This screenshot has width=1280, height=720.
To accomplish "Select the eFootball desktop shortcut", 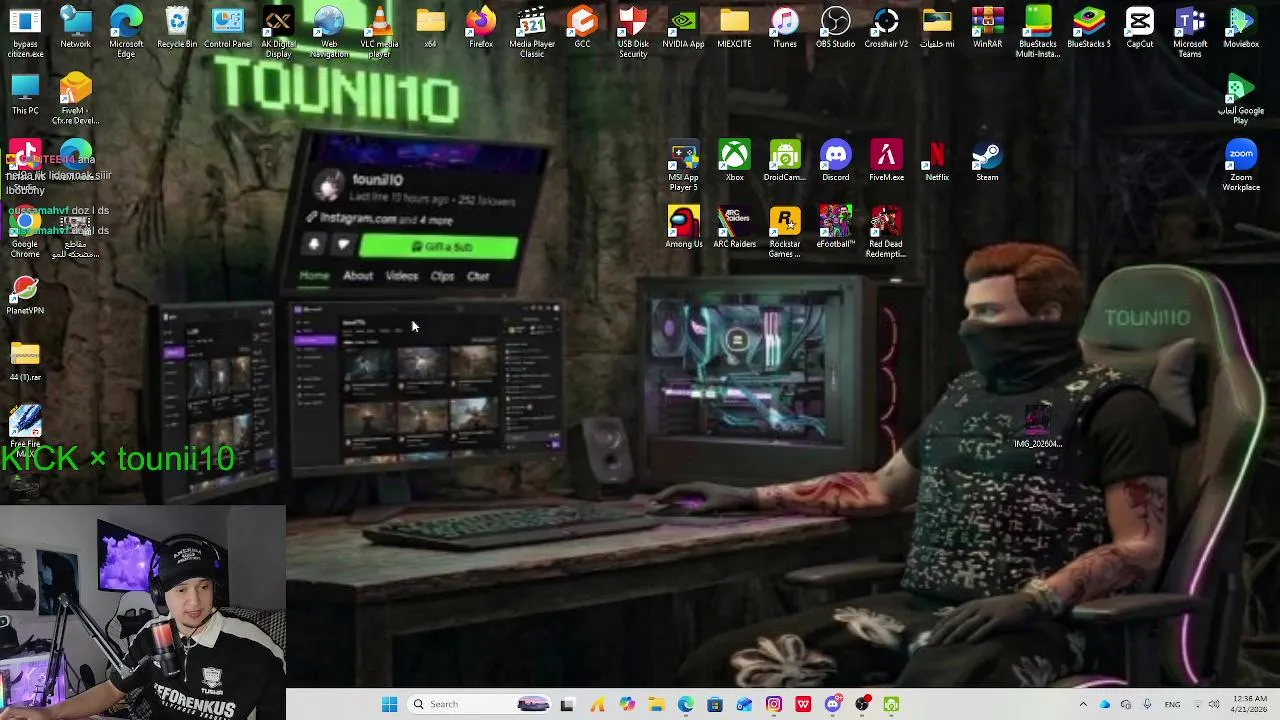I will (835, 227).
